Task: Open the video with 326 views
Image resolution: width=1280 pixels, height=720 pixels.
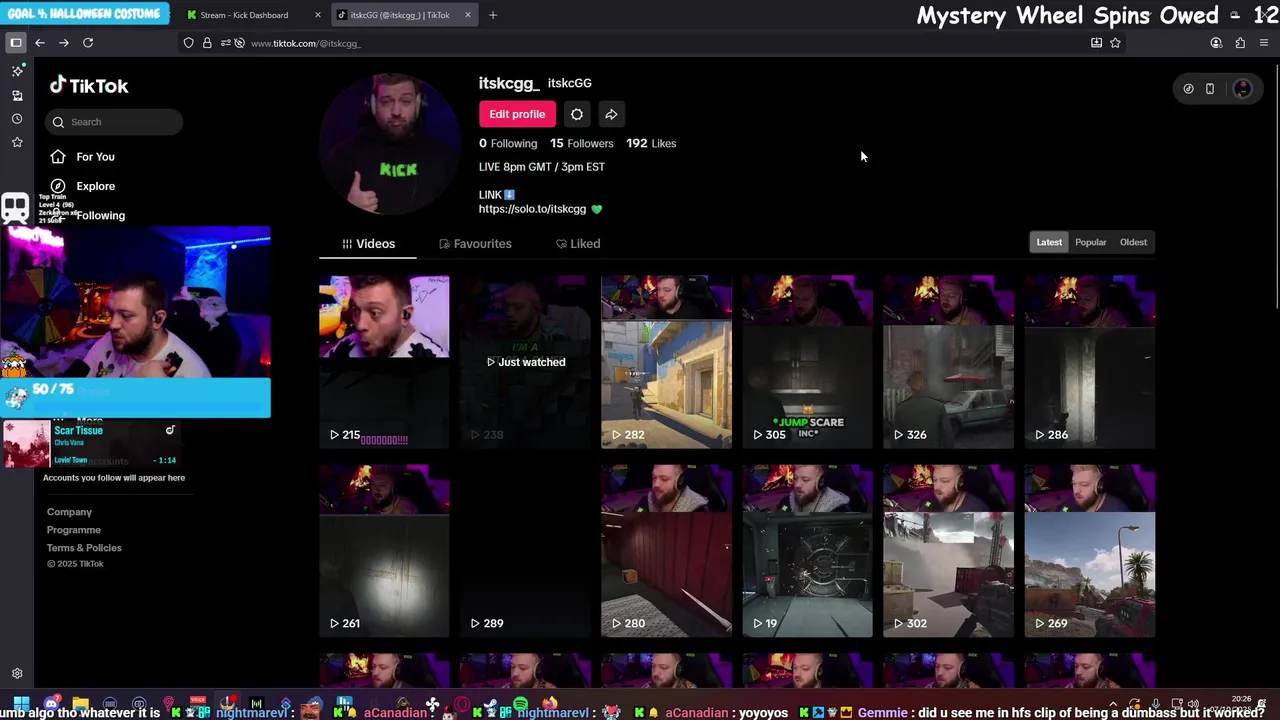Action: (x=948, y=362)
